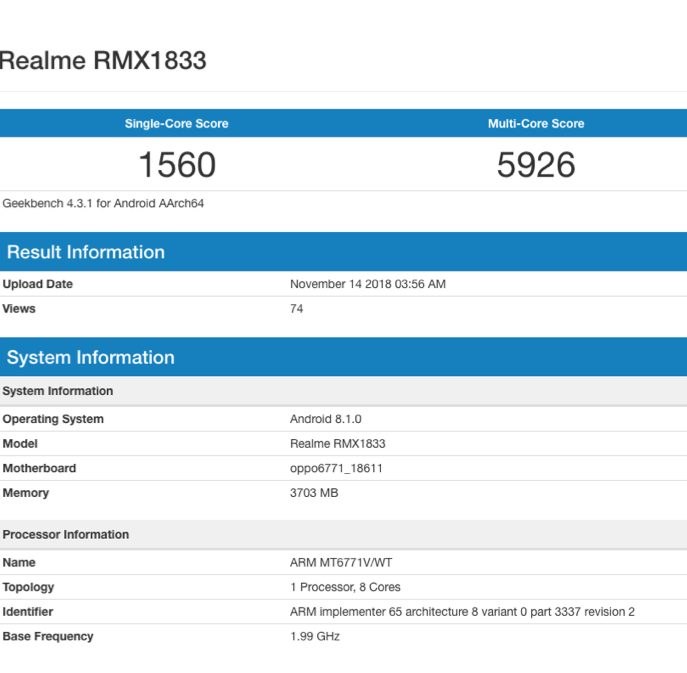
Task: Click the Processor Information subsection heading
Action: tap(66, 535)
